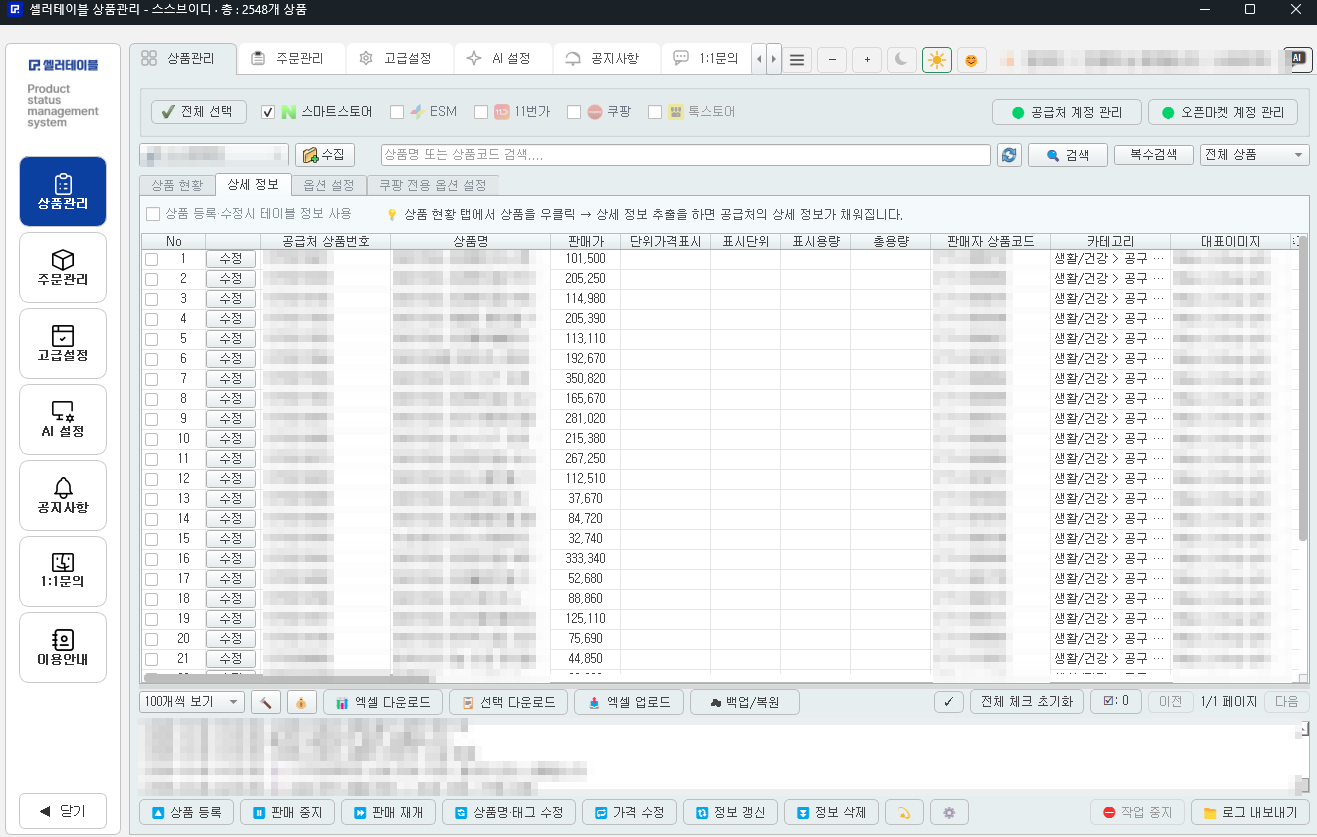Click the 가격 수정 button
The width and height of the screenshot is (1317, 837).
[x=630, y=813]
